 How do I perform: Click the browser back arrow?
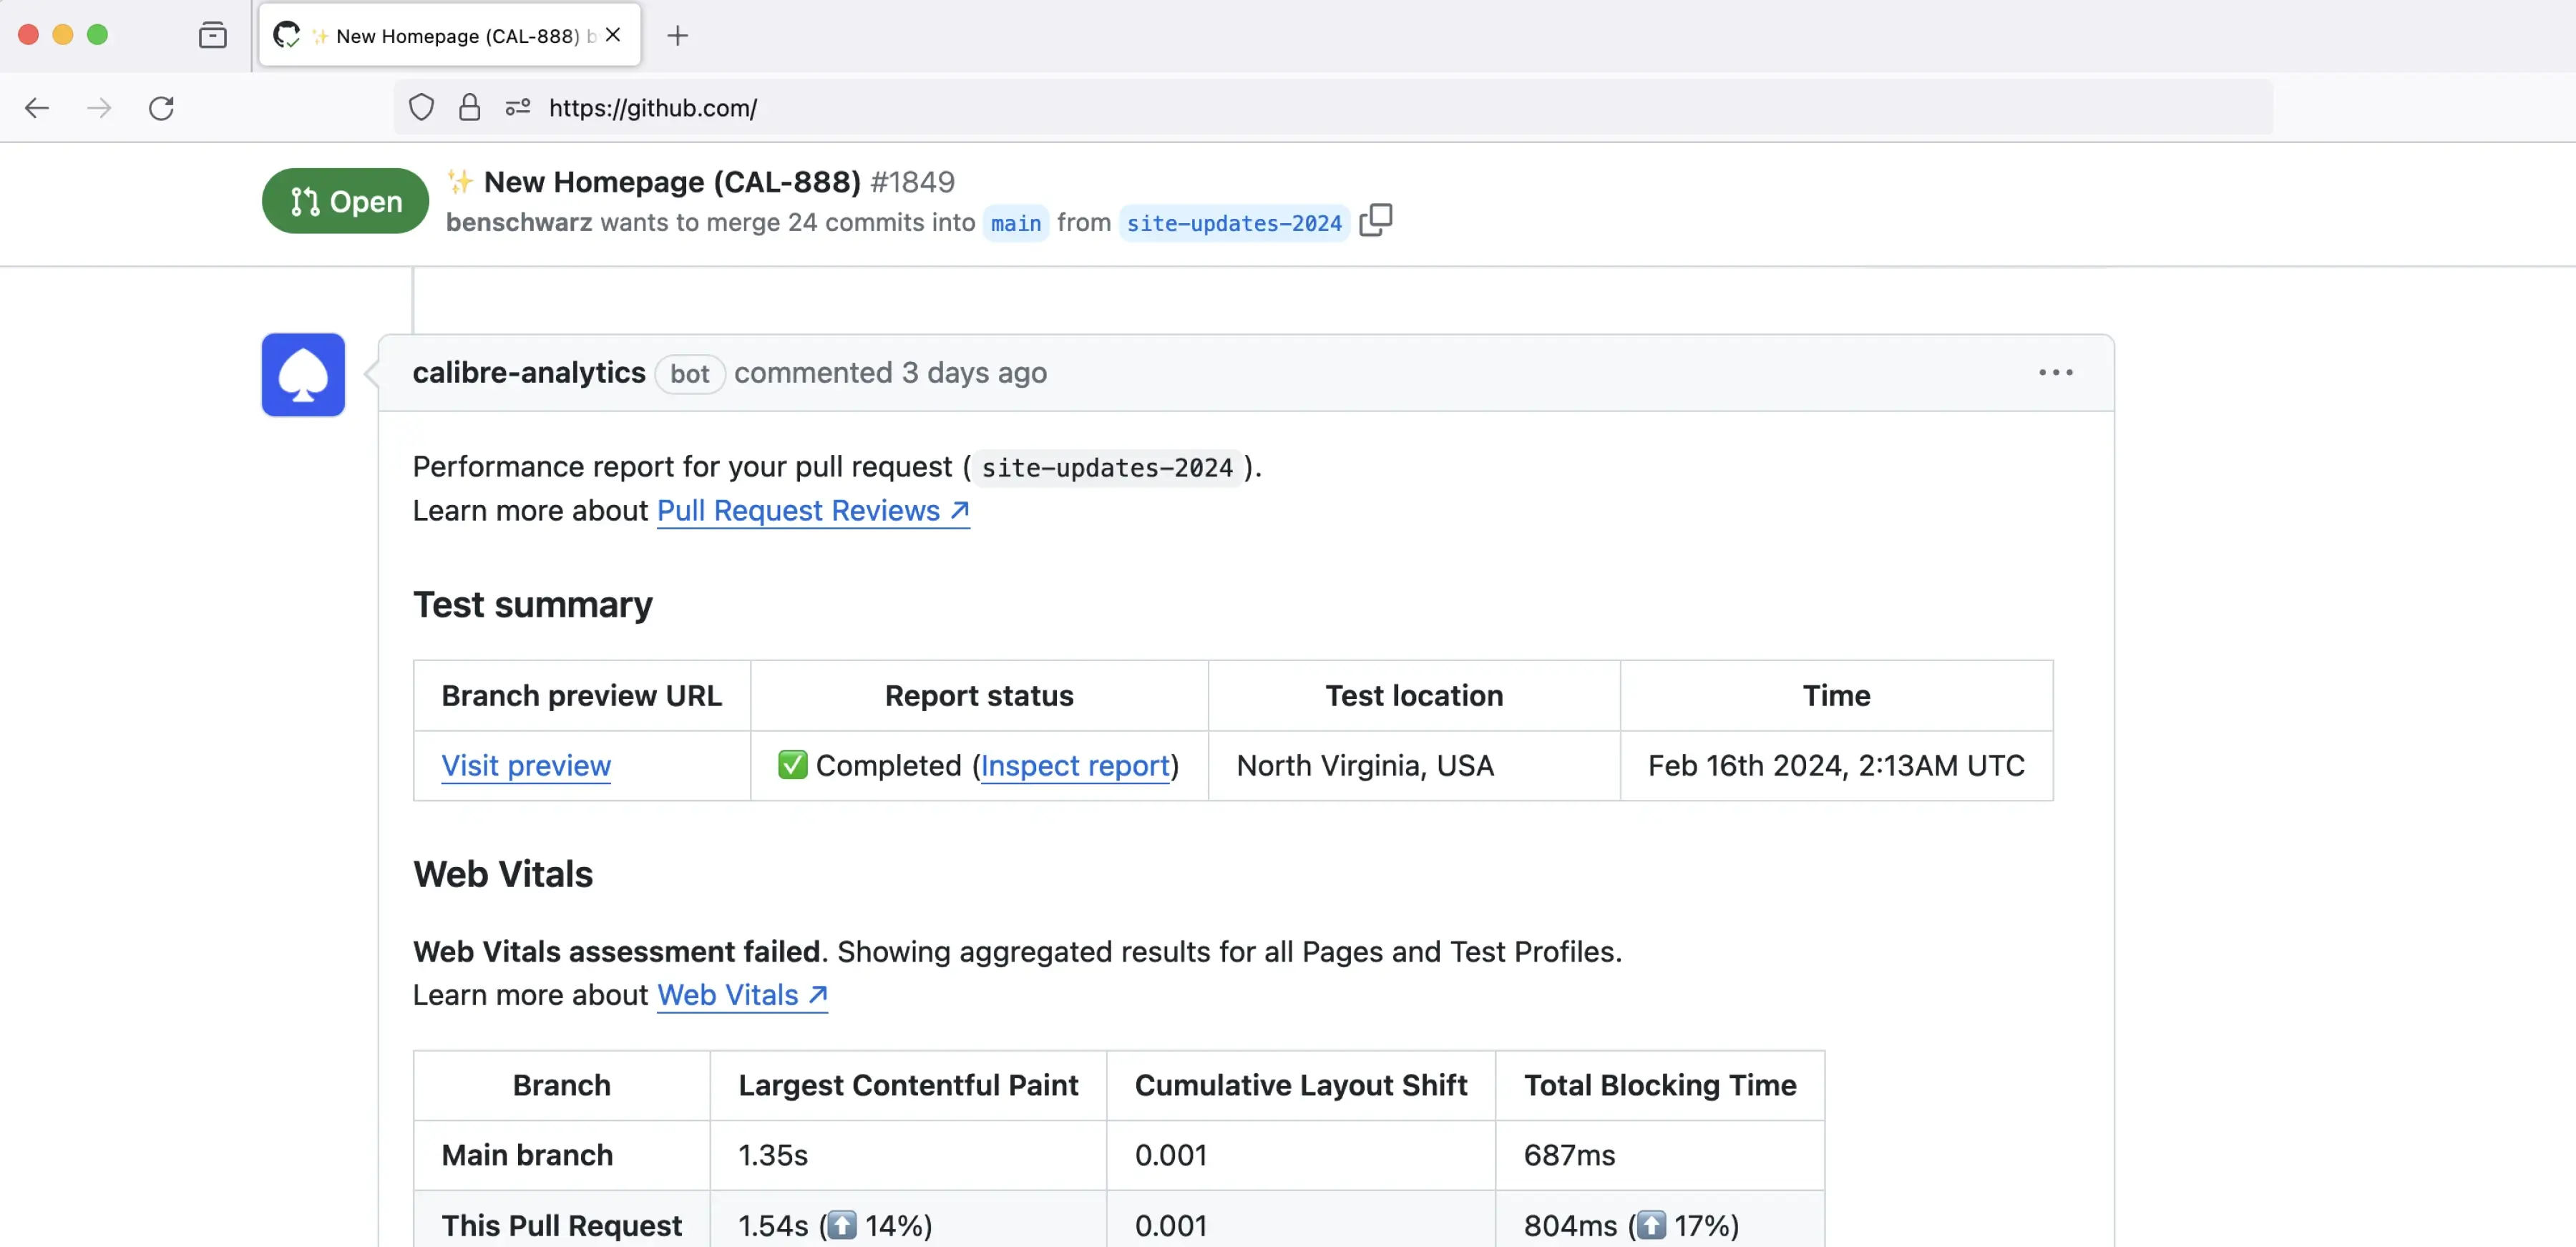[37, 108]
